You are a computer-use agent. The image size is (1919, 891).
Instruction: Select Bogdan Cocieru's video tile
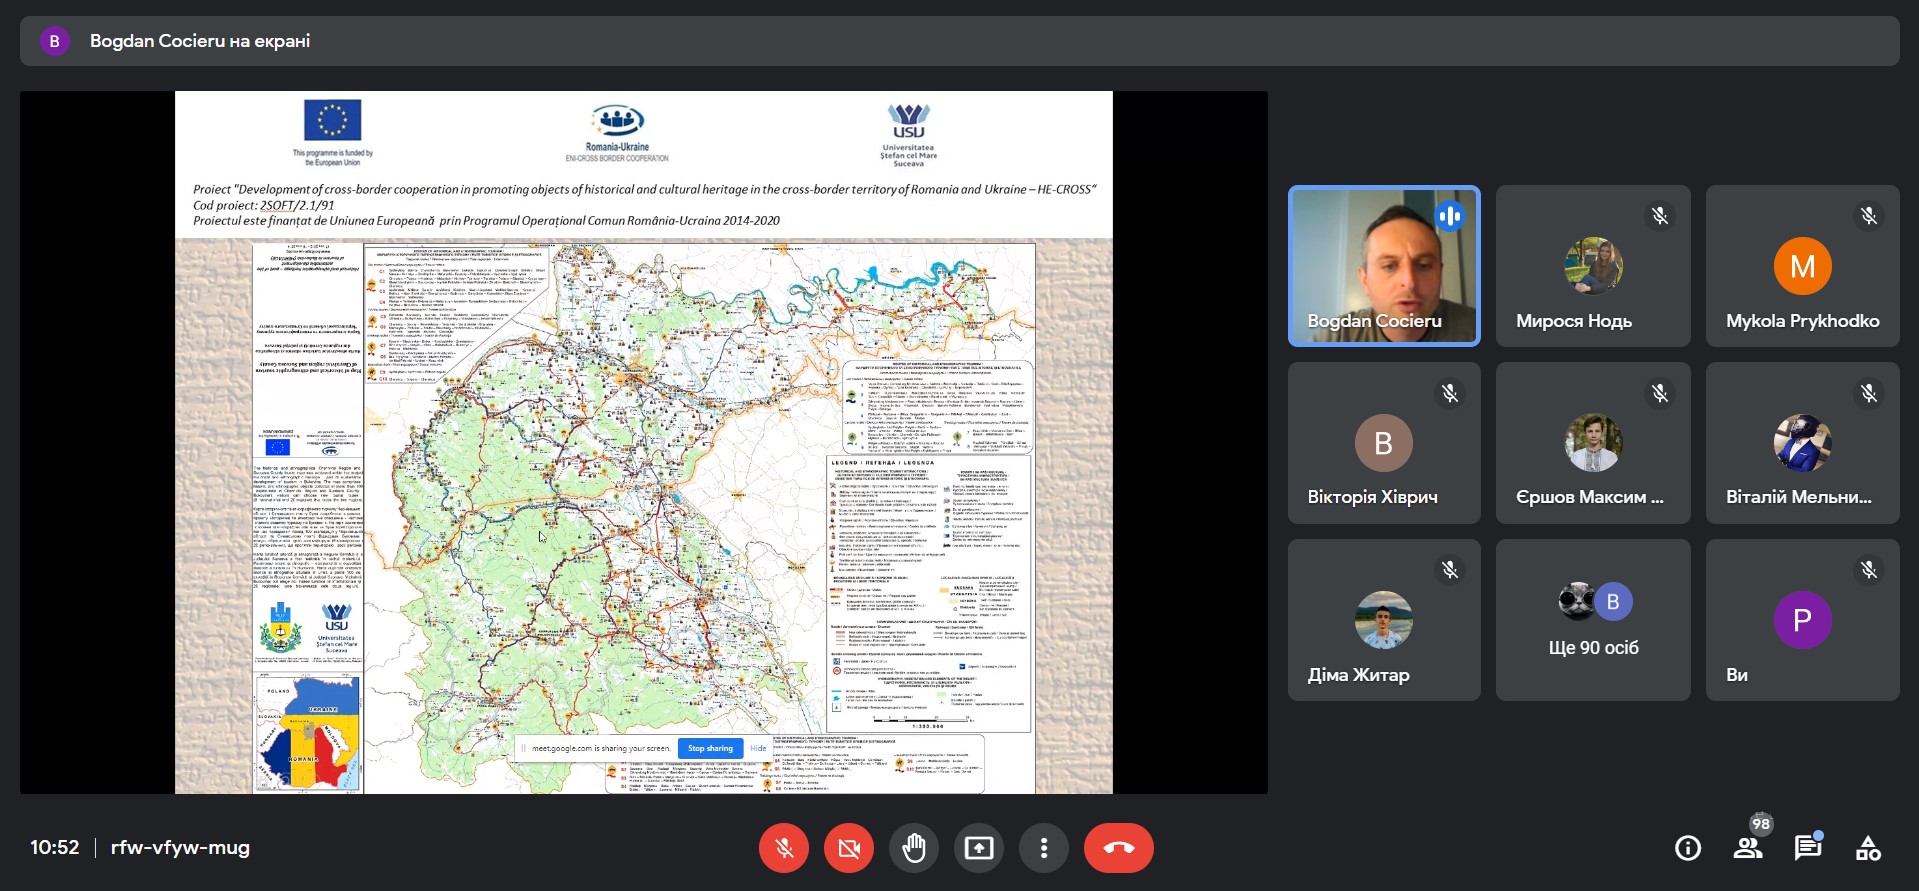(1384, 266)
